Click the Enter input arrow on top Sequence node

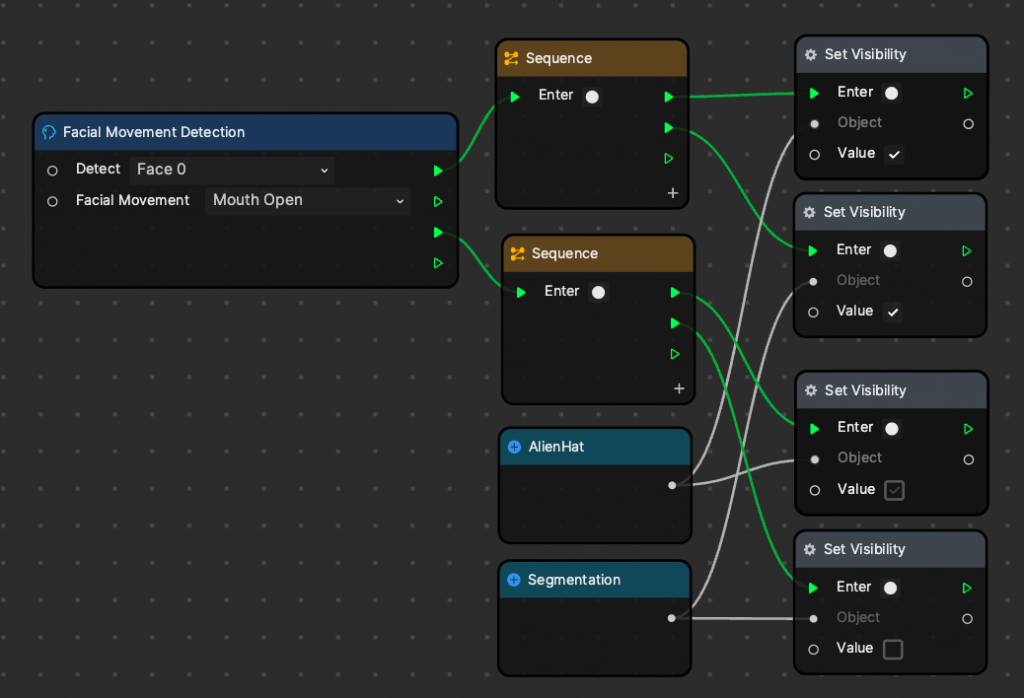pos(515,97)
